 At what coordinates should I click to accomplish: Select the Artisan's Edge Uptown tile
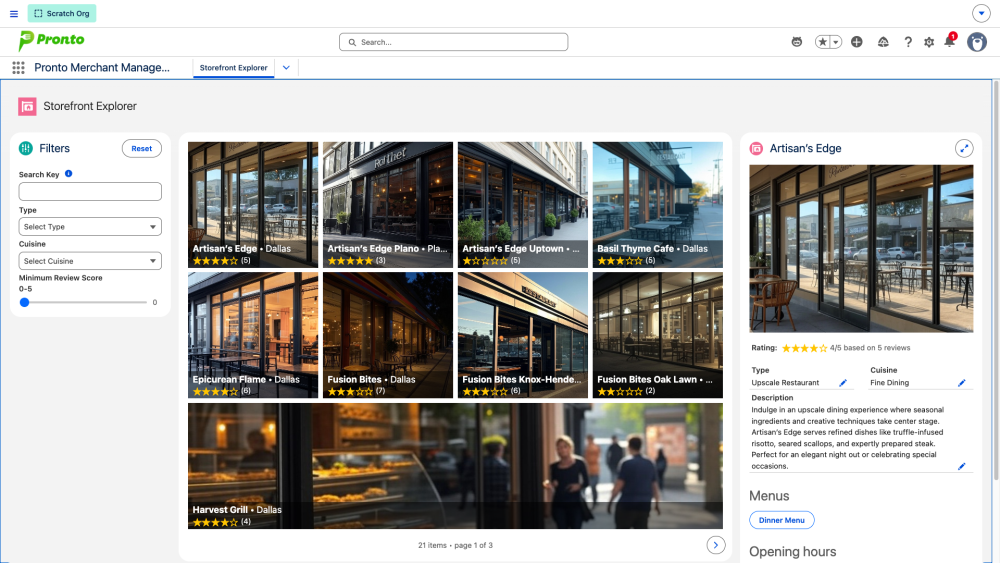click(x=522, y=204)
